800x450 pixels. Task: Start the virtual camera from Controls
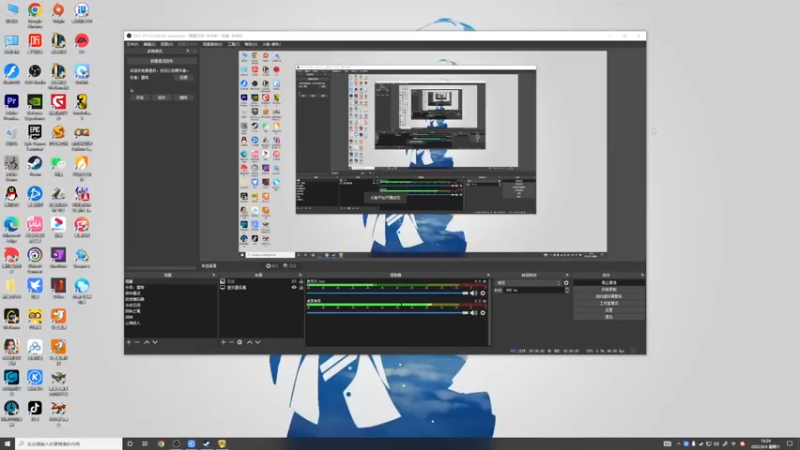pyautogui.click(x=609, y=296)
